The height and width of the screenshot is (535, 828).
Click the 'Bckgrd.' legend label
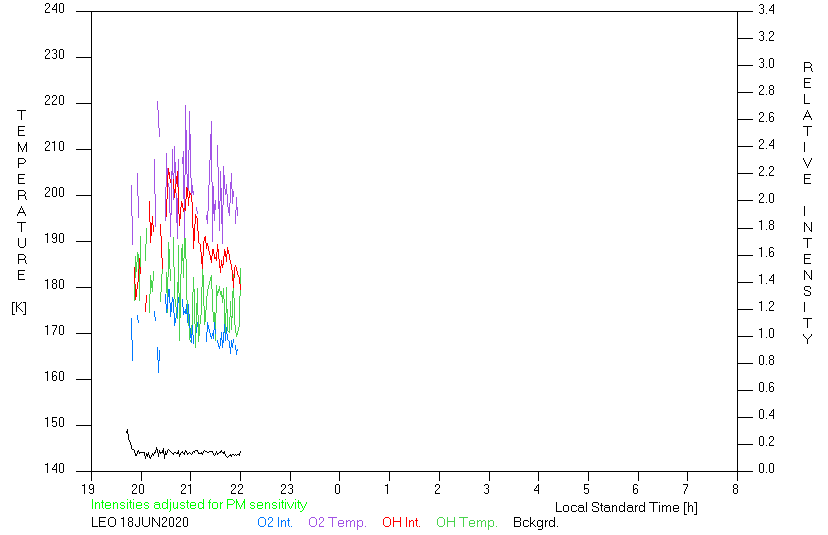[x=535, y=523]
